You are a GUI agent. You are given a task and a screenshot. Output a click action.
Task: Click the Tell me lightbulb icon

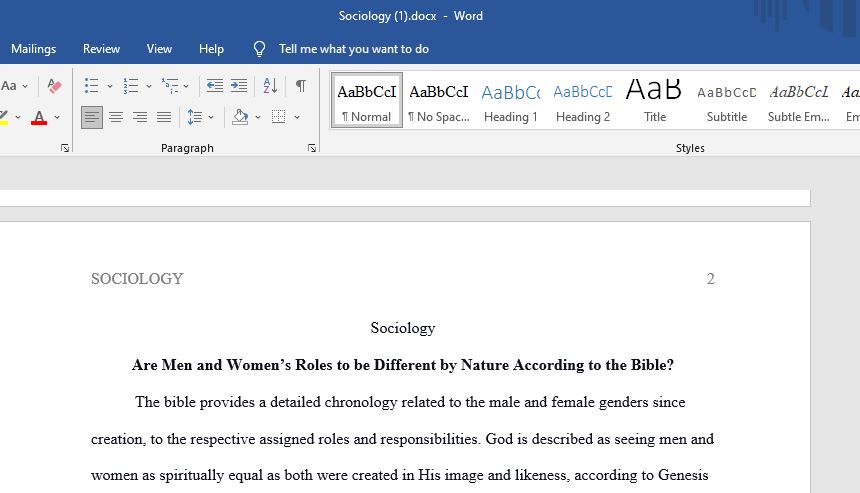[x=259, y=49]
